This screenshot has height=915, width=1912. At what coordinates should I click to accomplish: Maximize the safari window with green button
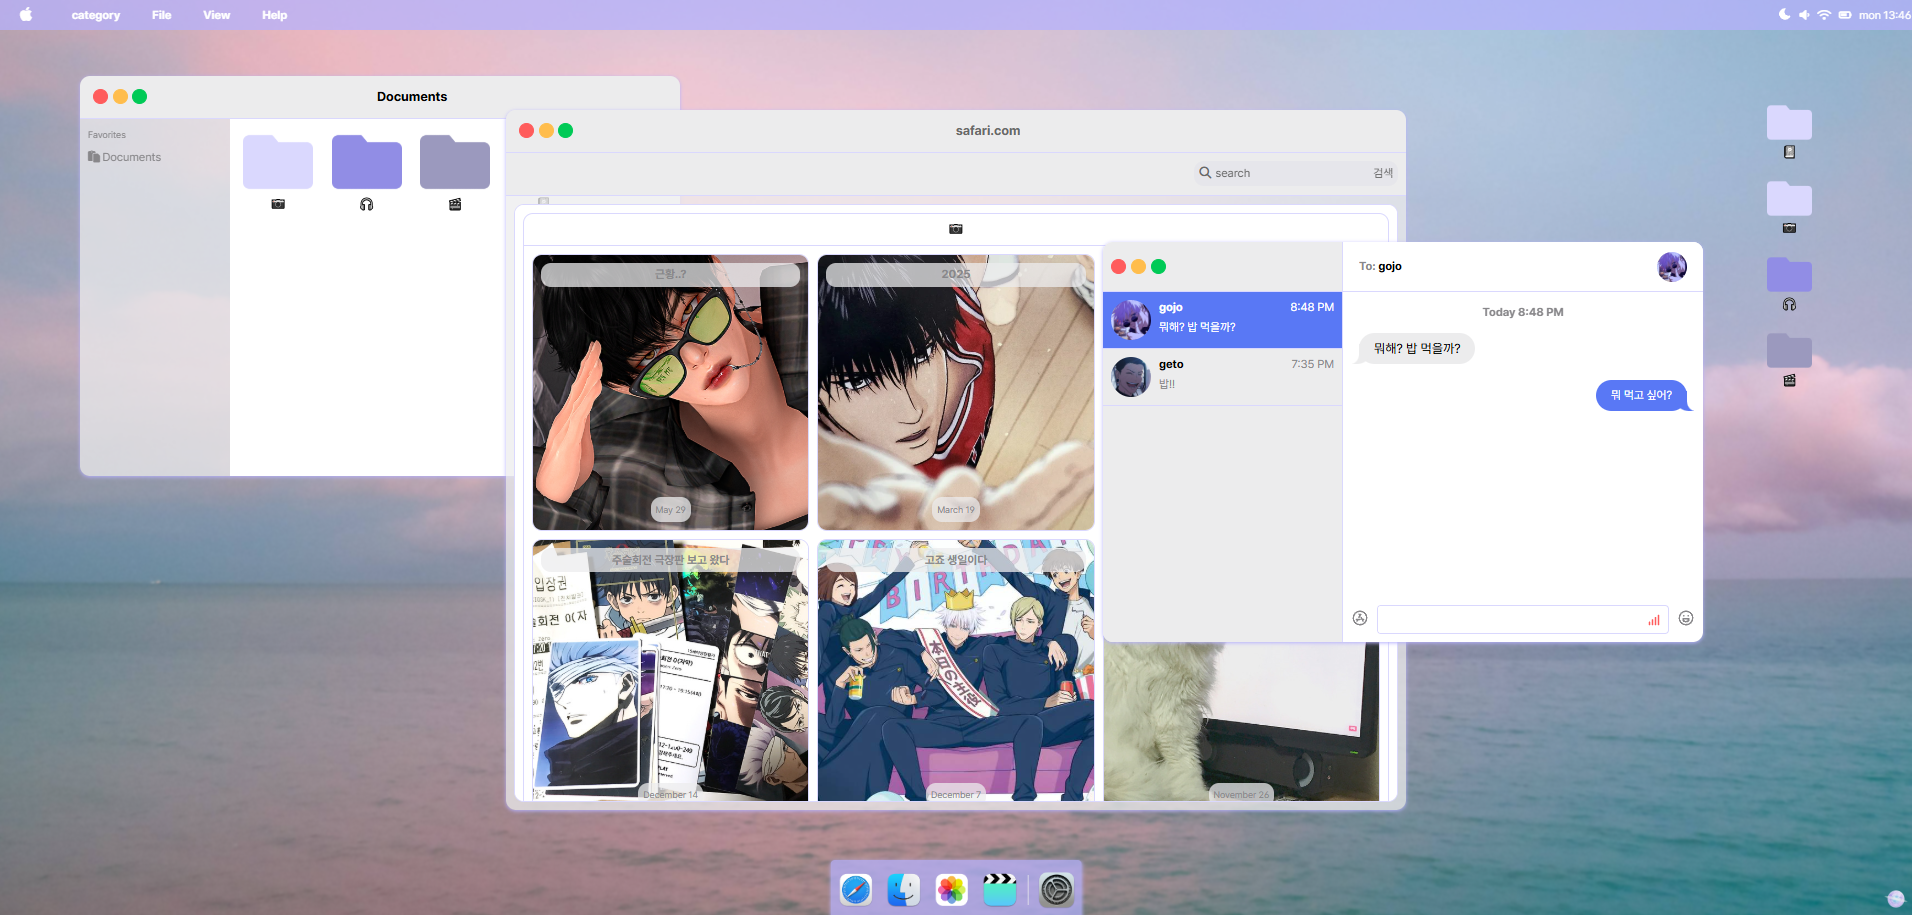click(x=566, y=131)
